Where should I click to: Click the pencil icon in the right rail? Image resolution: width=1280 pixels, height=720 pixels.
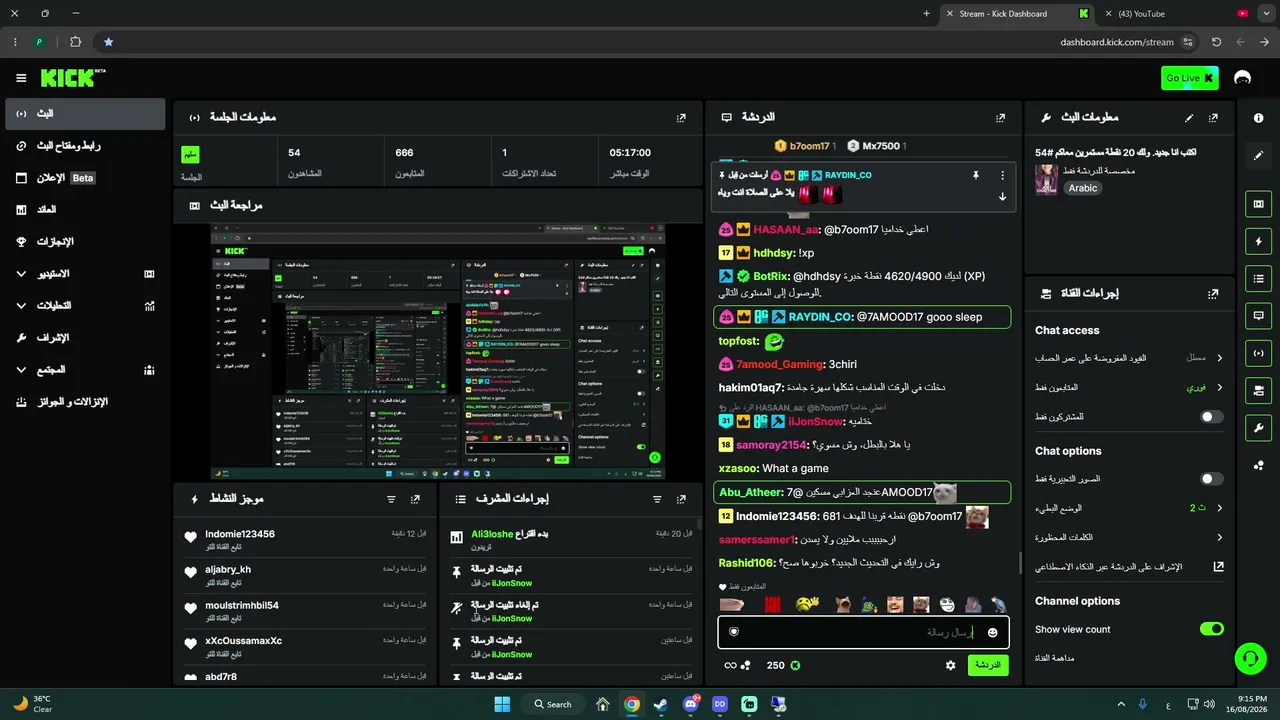[1258, 155]
